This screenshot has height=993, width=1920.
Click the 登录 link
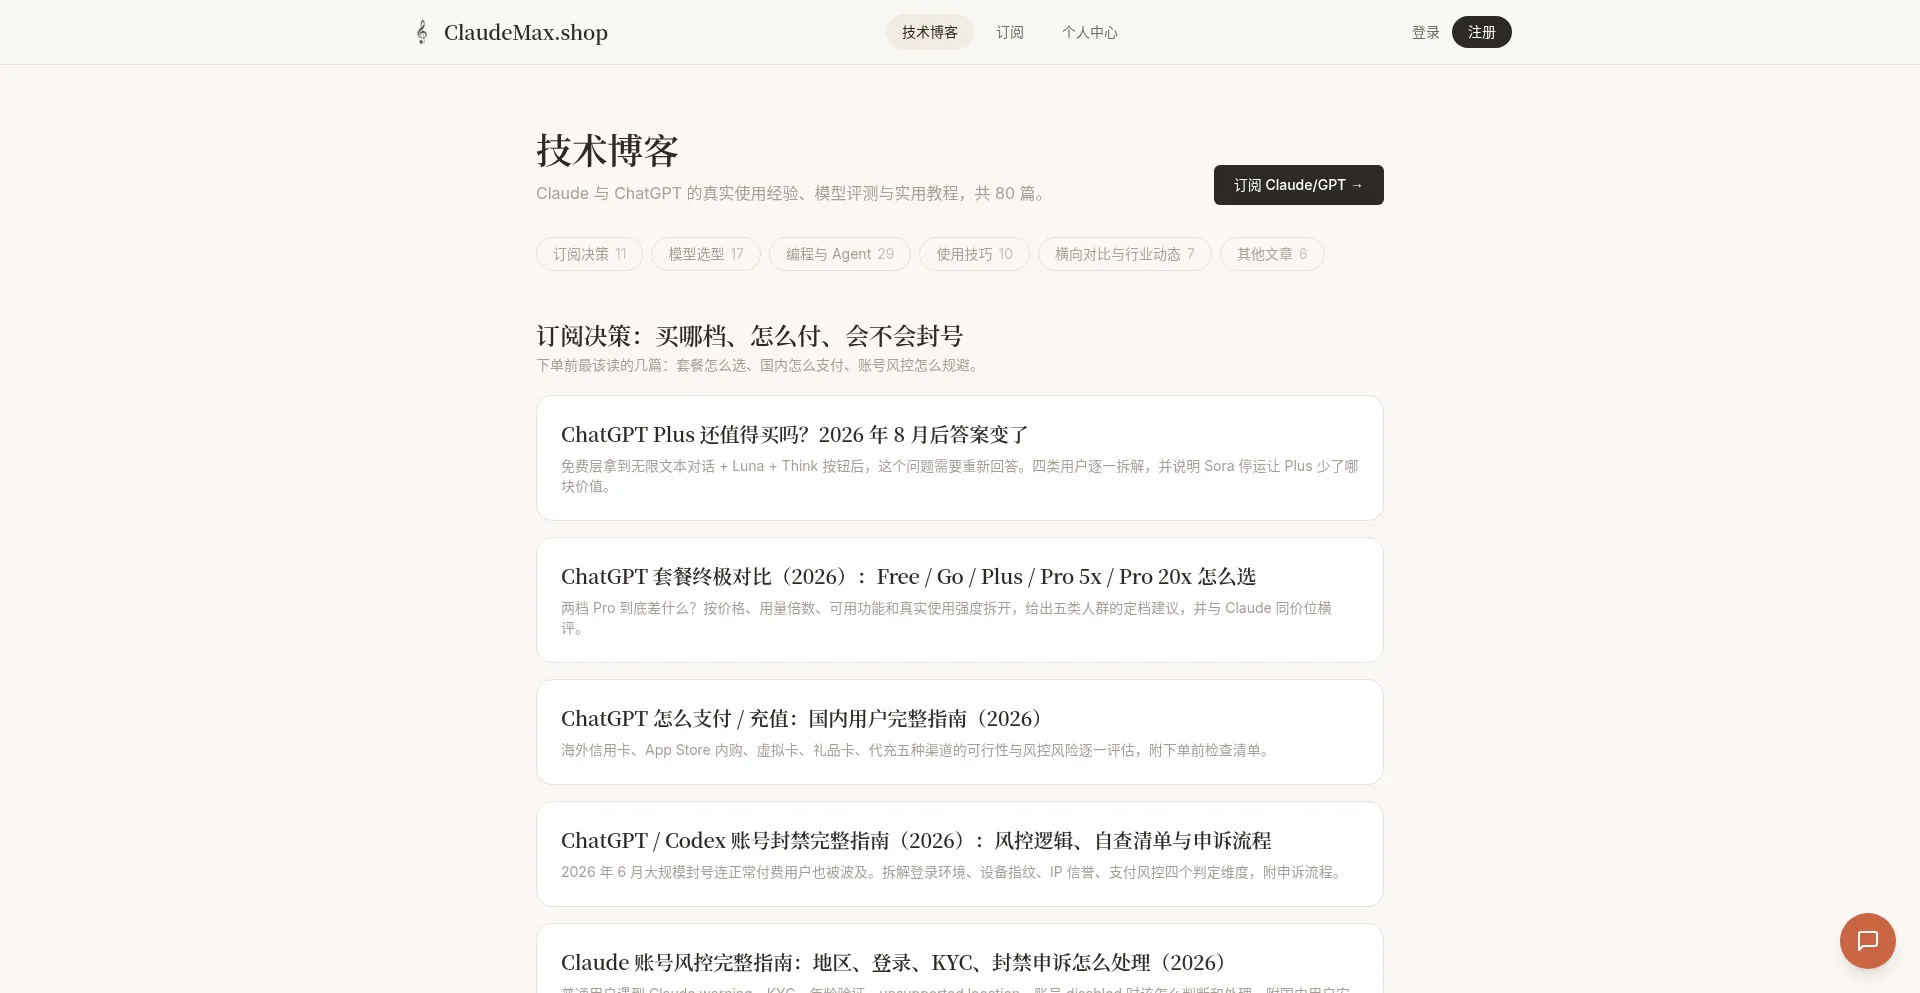1425,32
